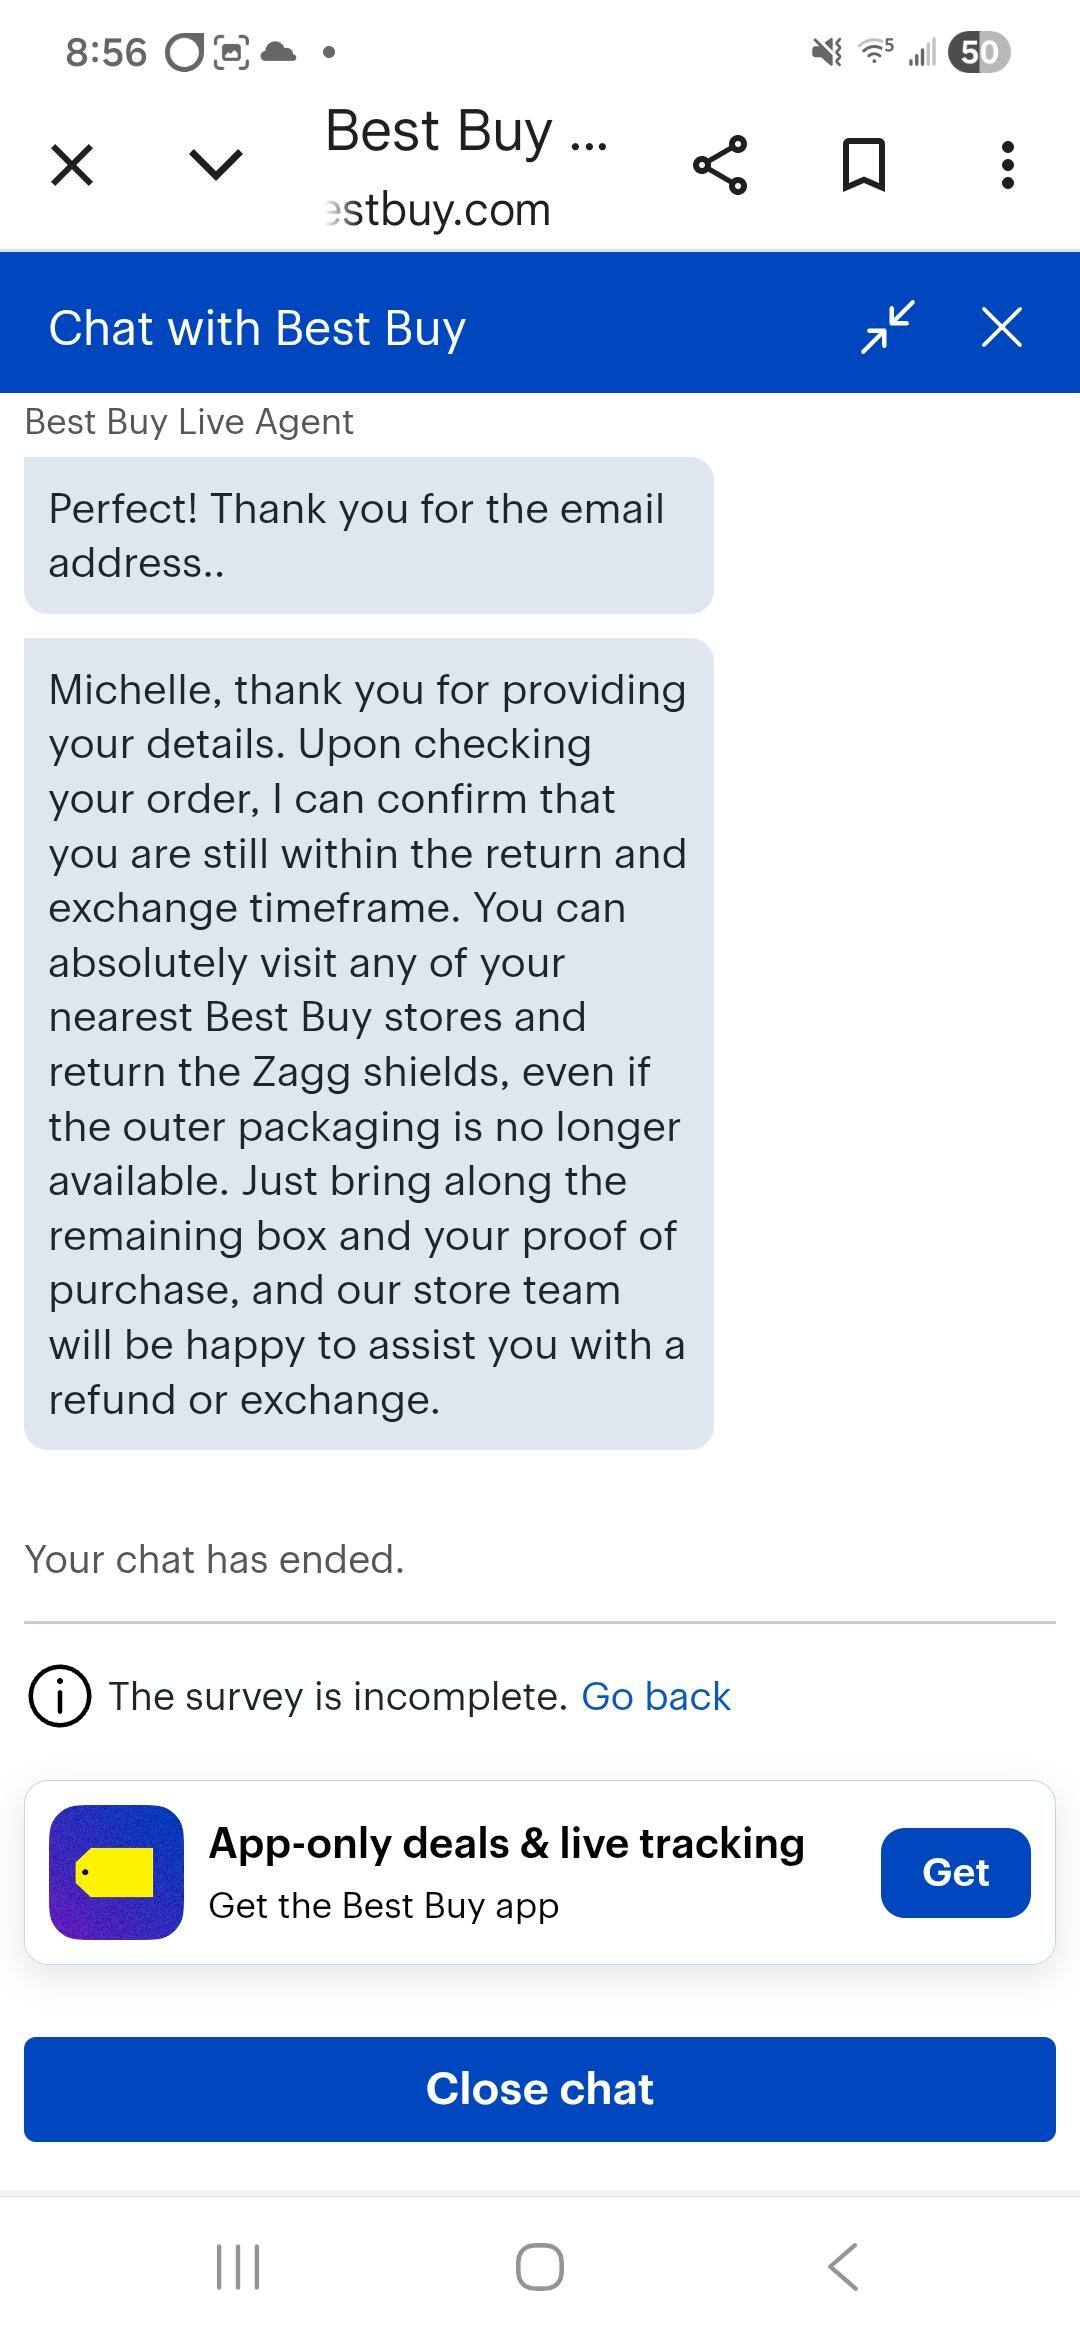
Task: Collapse the page using the down chevron
Action: point(215,165)
